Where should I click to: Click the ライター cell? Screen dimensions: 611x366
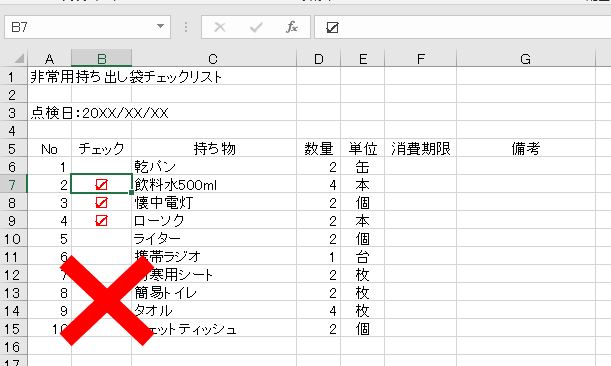[214, 239]
